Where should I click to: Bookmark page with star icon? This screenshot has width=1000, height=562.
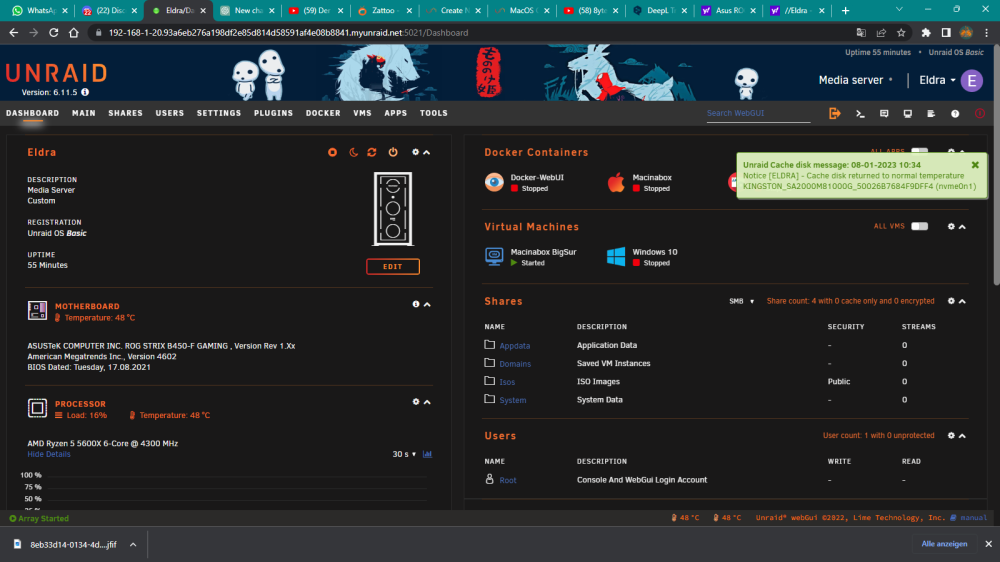click(x=901, y=33)
